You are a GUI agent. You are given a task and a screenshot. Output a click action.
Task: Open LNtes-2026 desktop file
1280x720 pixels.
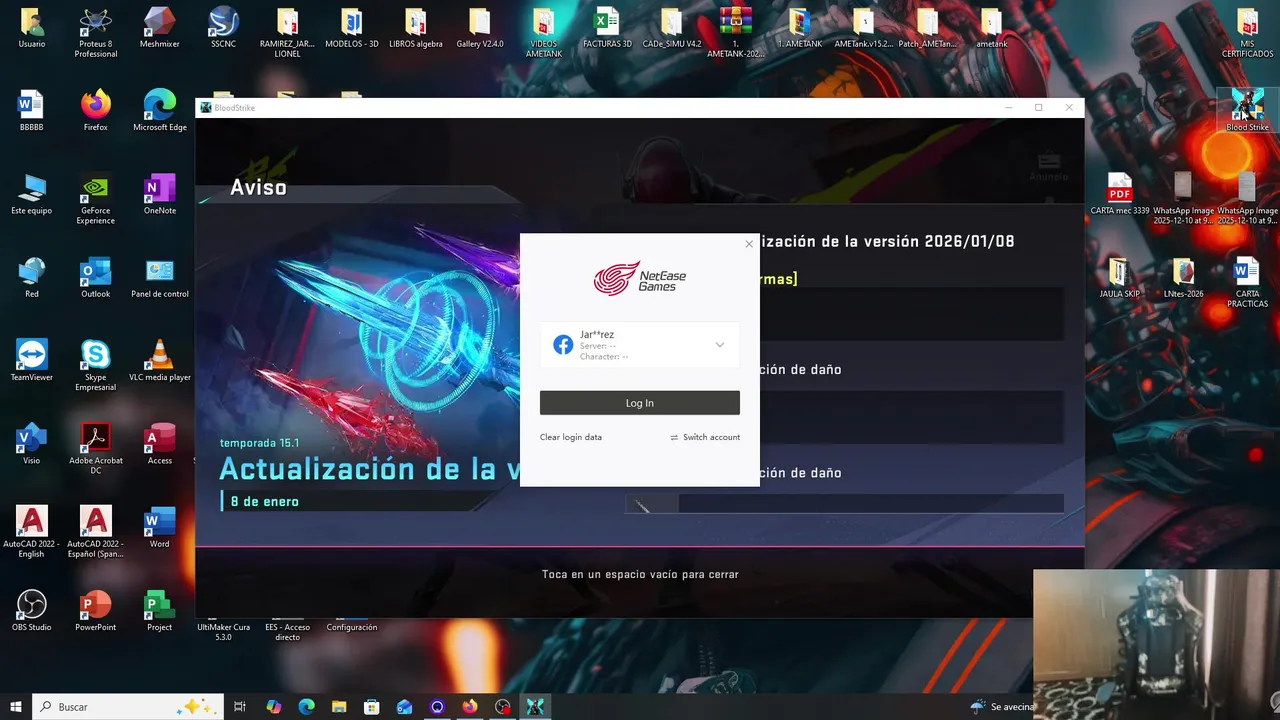(x=1183, y=277)
